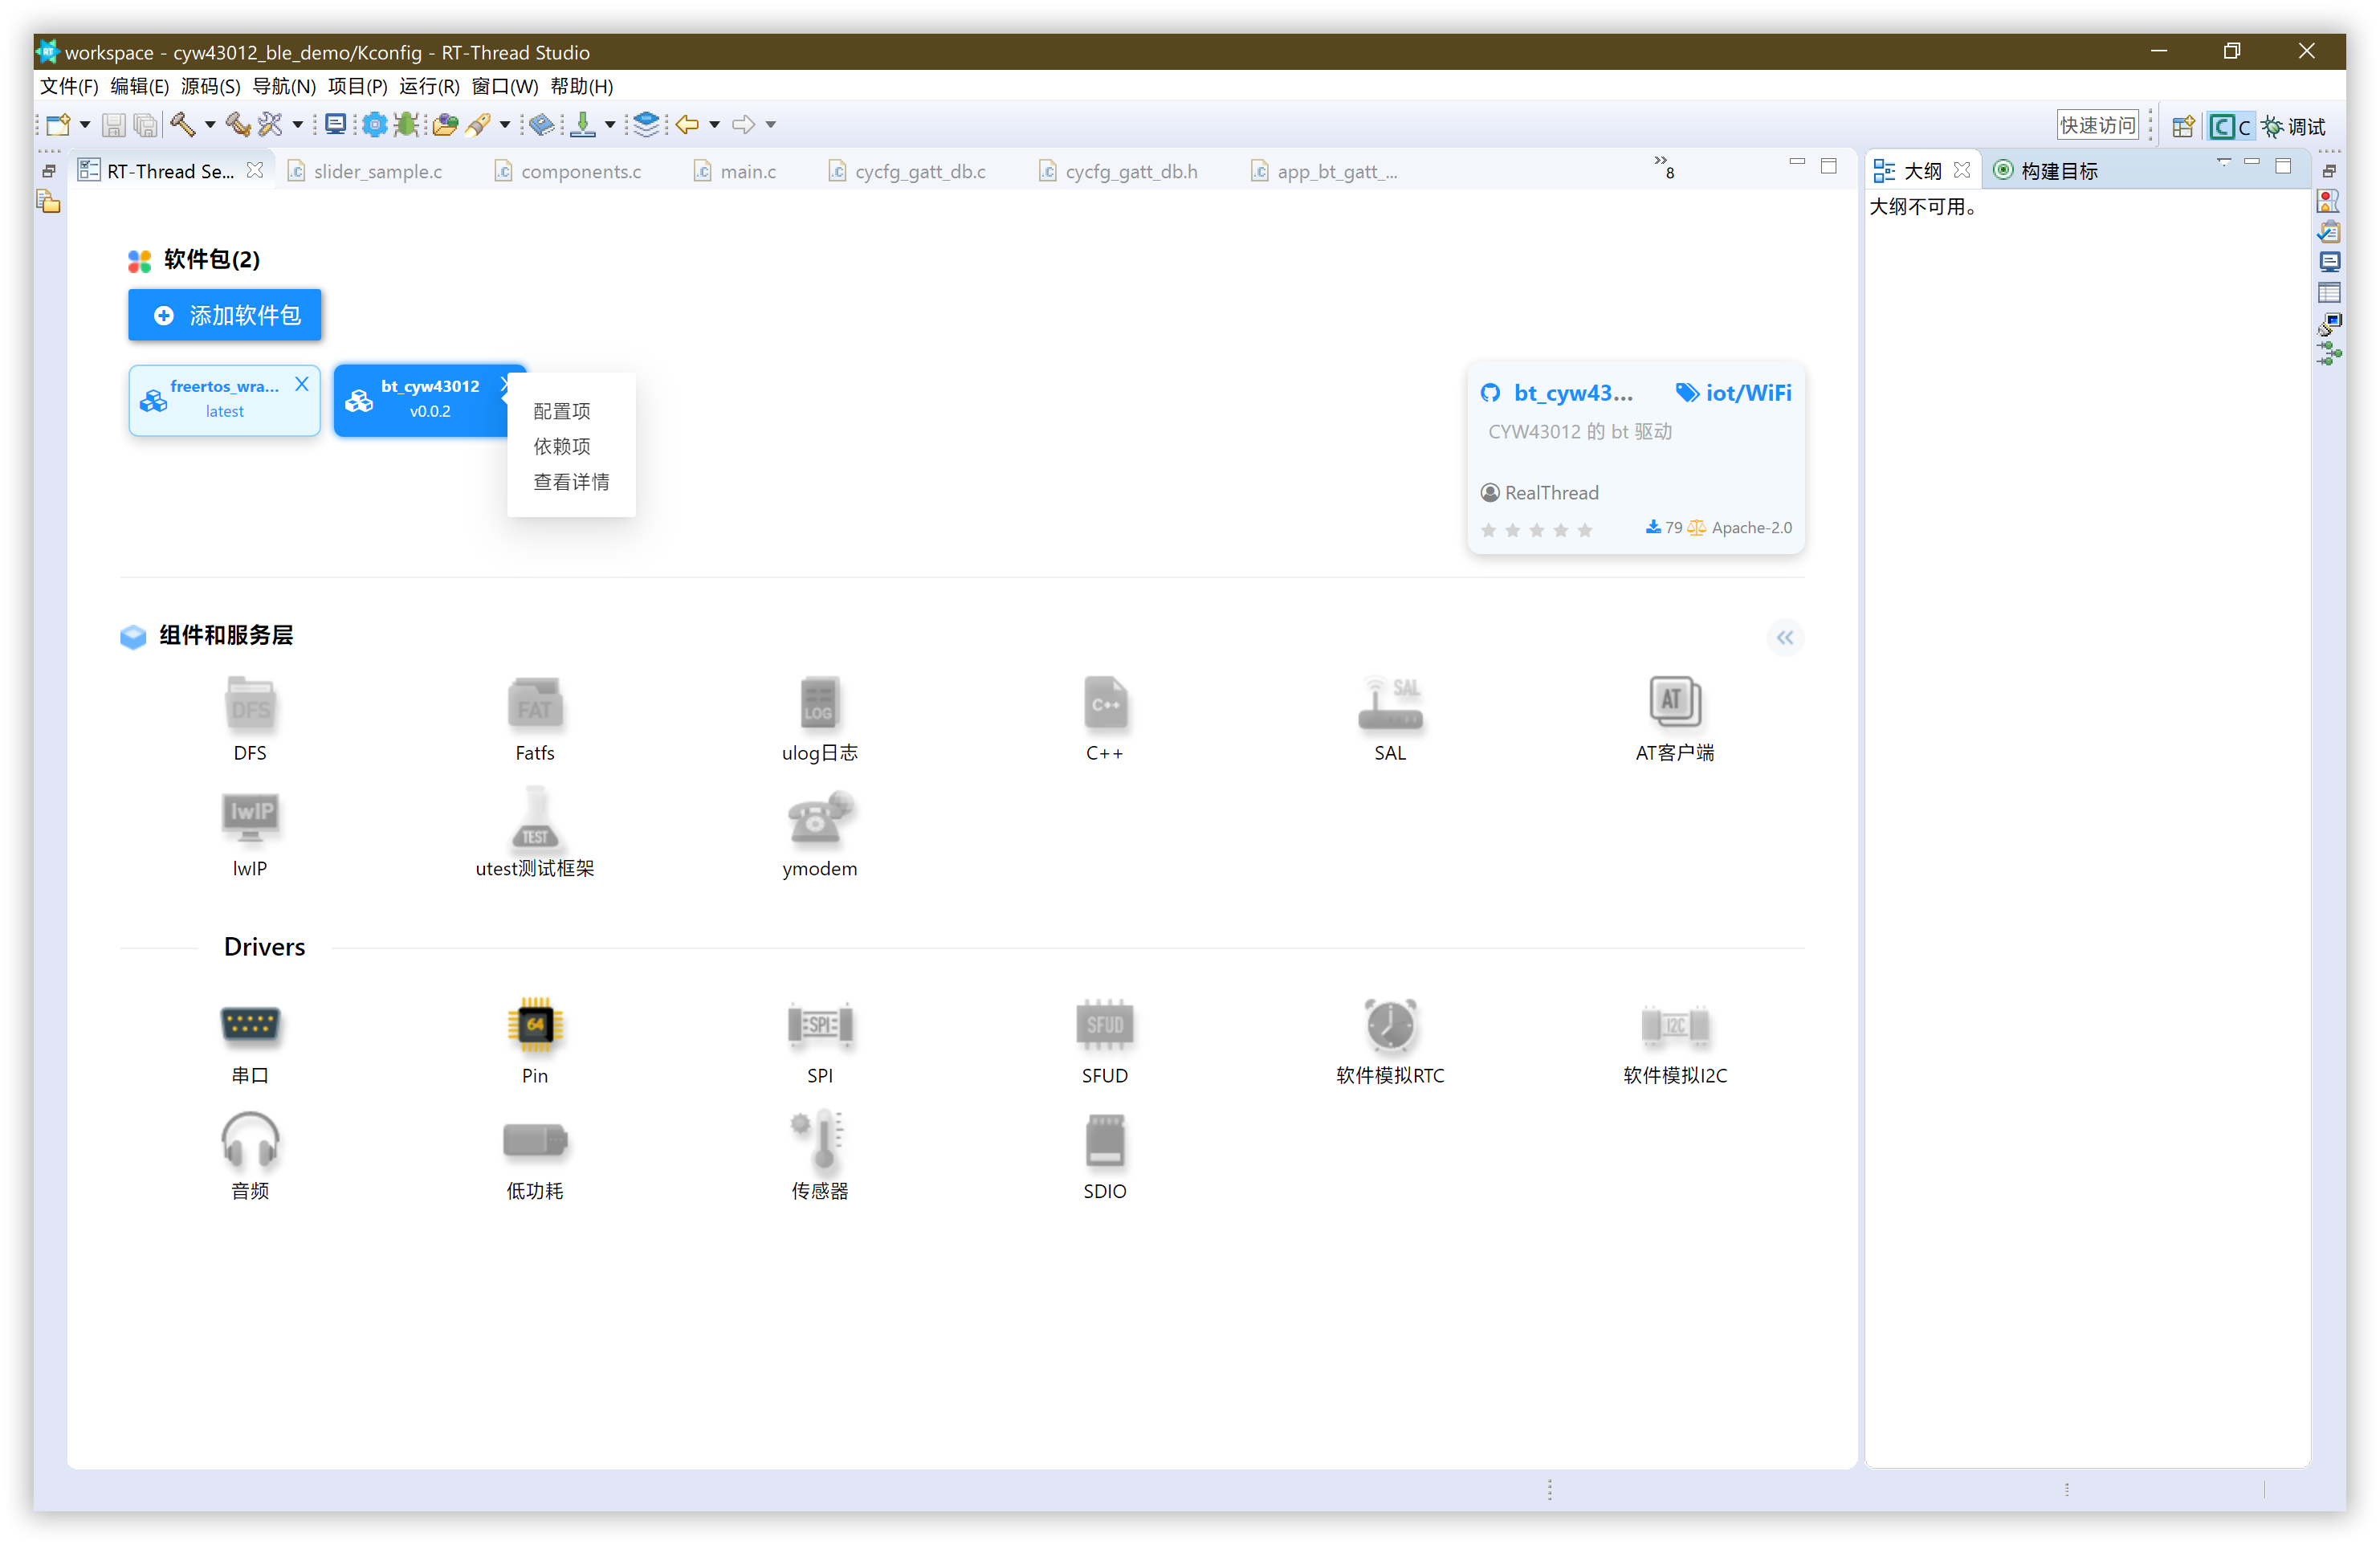Open the 项目(P) menu
The width and height of the screenshot is (2380, 1545).
coord(358,87)
